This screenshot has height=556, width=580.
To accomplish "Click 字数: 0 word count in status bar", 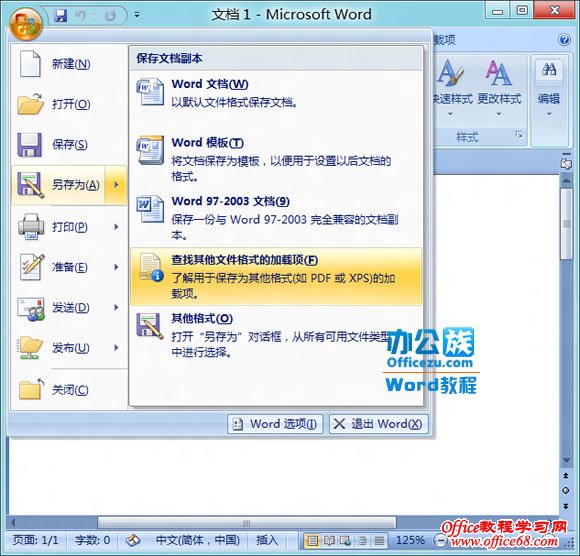I will coord(92,540).
